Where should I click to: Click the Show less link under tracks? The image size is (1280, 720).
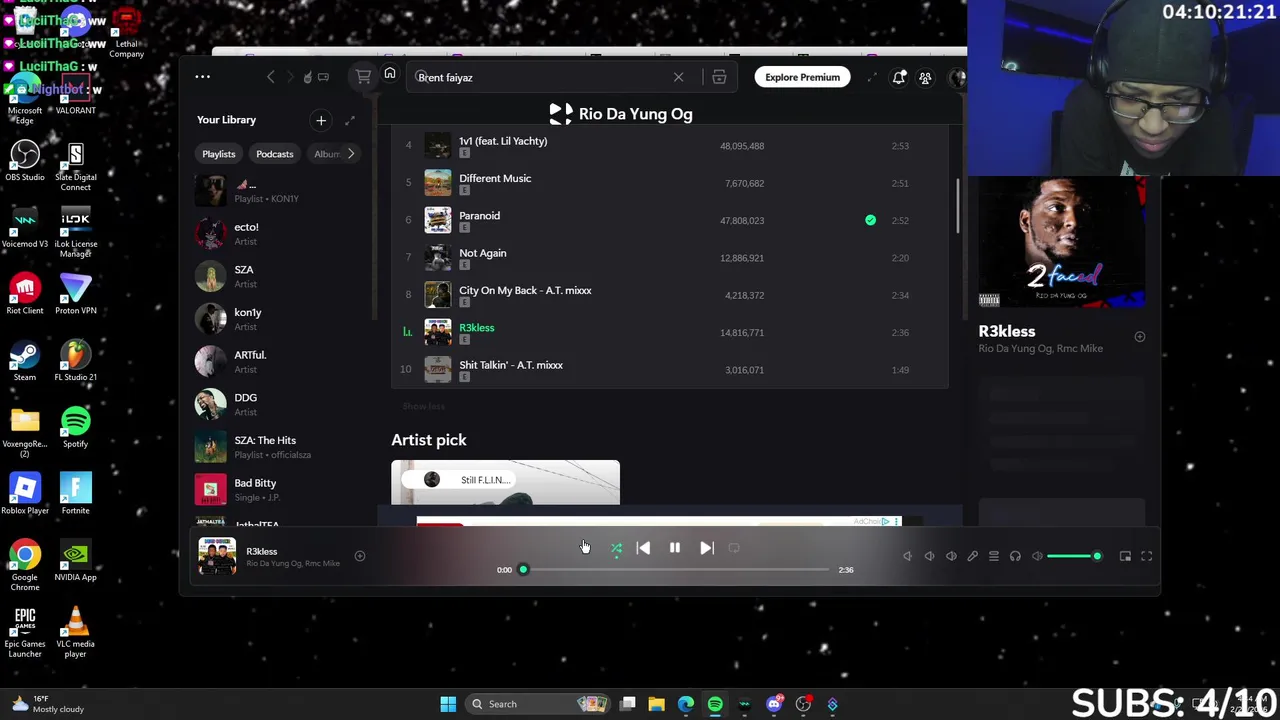tap(424, 407)
